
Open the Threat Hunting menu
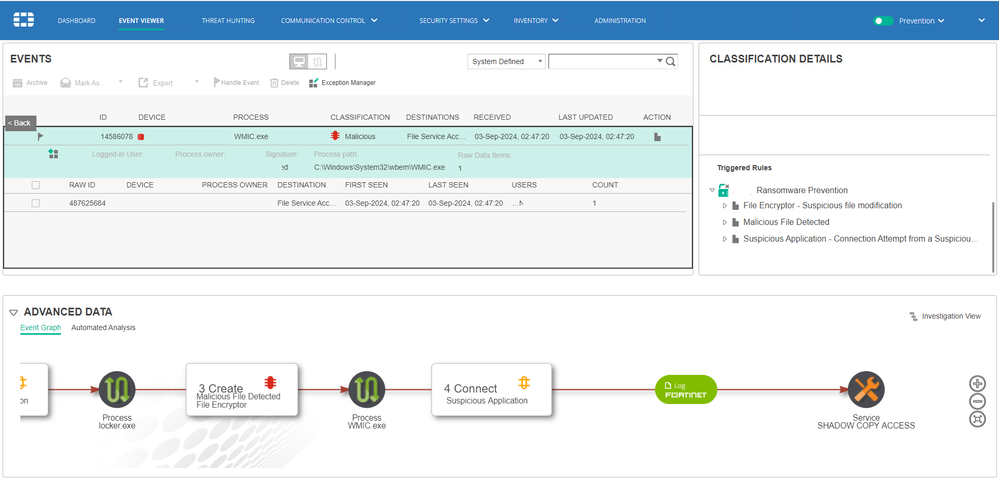[228, 20]
